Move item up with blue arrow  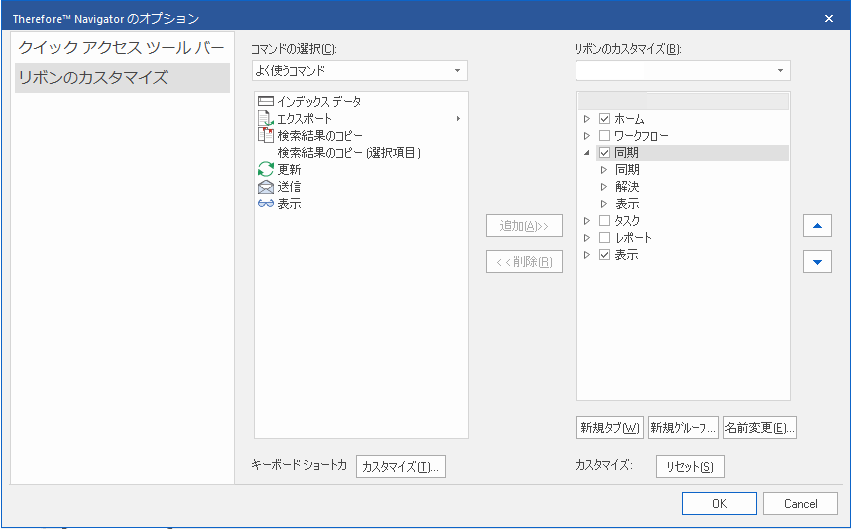click(817, 226)
